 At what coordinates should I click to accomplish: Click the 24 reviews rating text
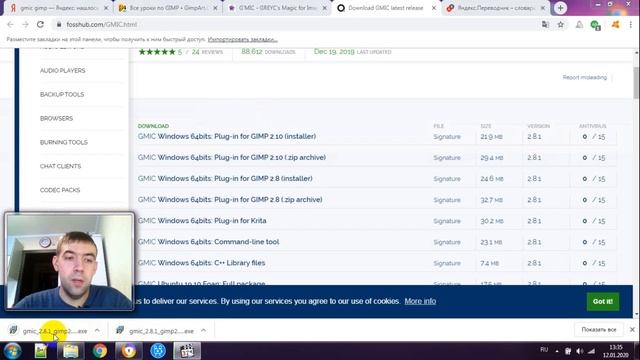tap(207, 52)
